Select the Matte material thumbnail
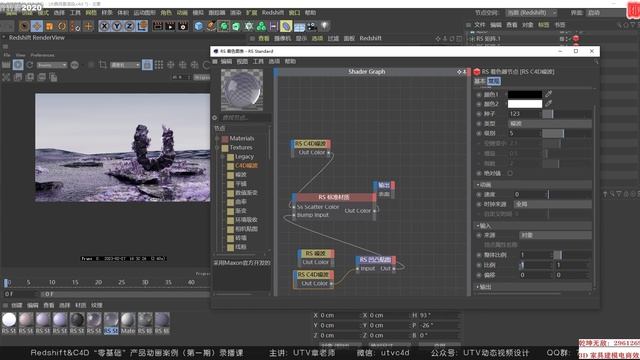This screenshot has width=640, height=360. click(x=128, y=322)
